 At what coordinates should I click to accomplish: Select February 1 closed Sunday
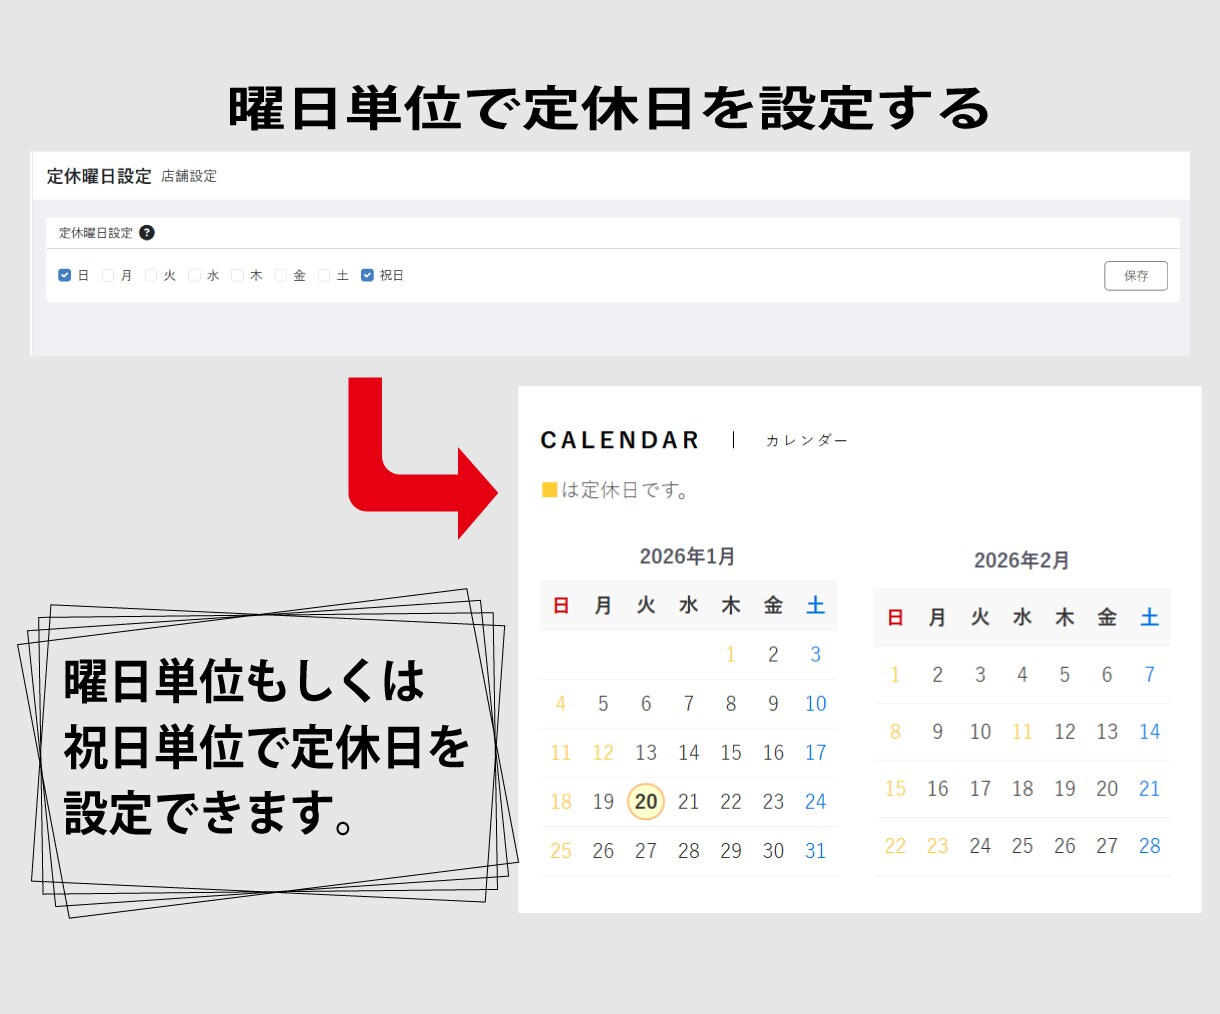point(895,675)
